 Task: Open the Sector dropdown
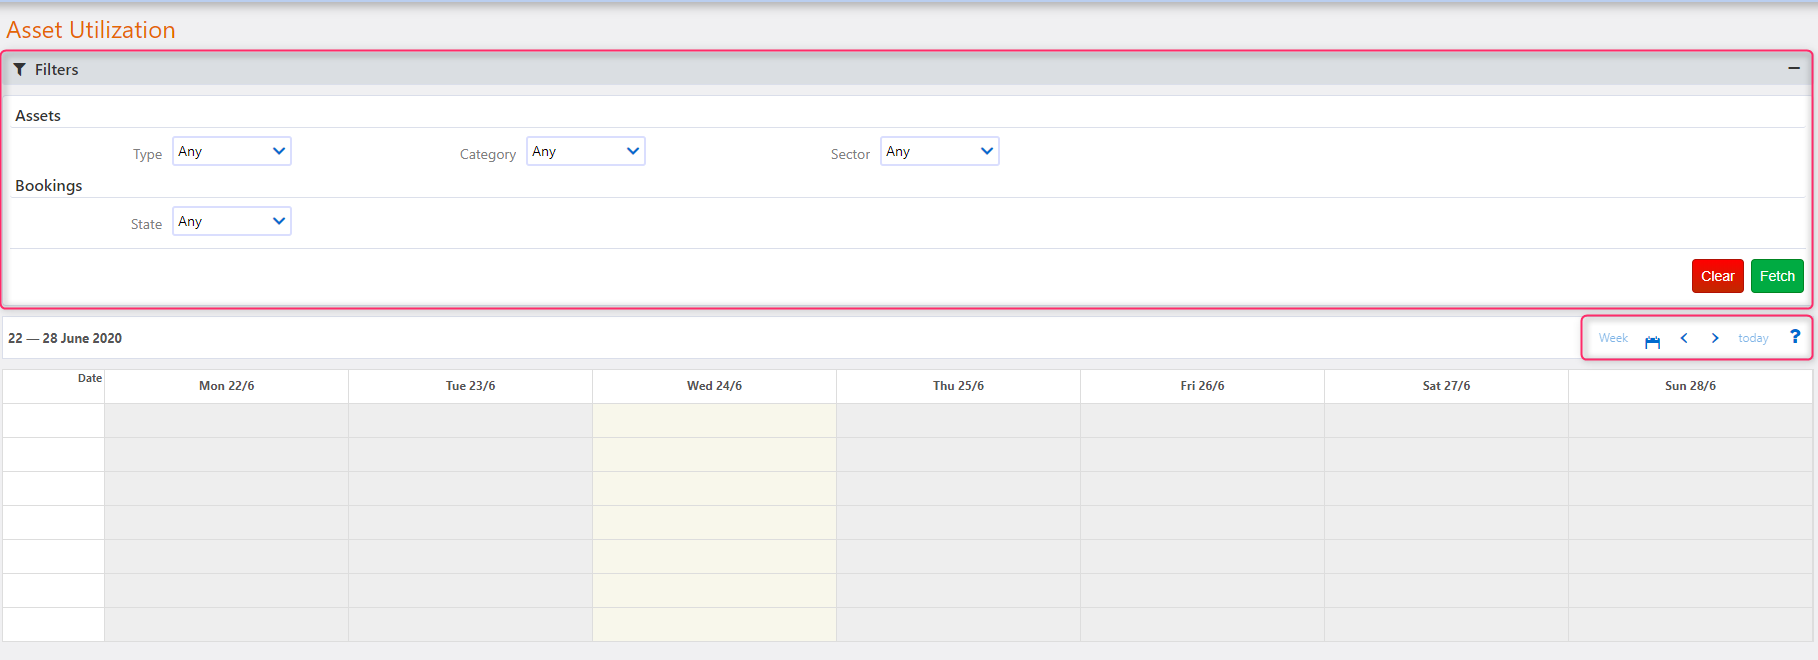click(939, 151)
